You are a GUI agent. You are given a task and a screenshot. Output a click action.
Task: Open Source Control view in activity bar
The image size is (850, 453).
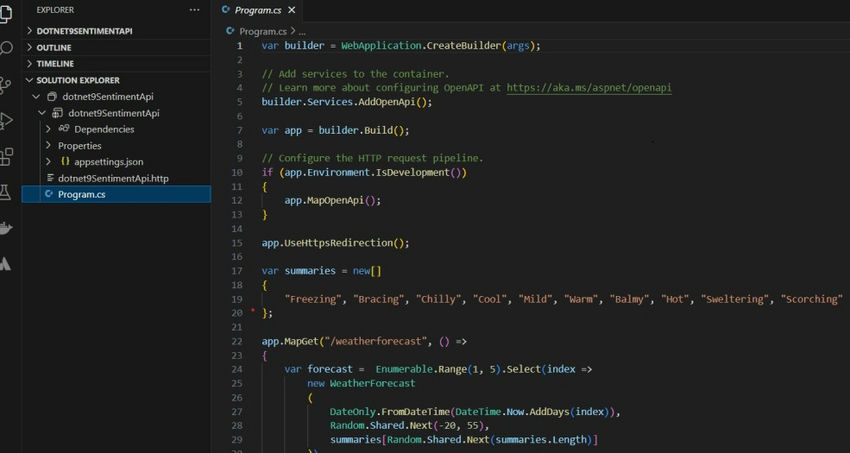(x=5, y=85)
